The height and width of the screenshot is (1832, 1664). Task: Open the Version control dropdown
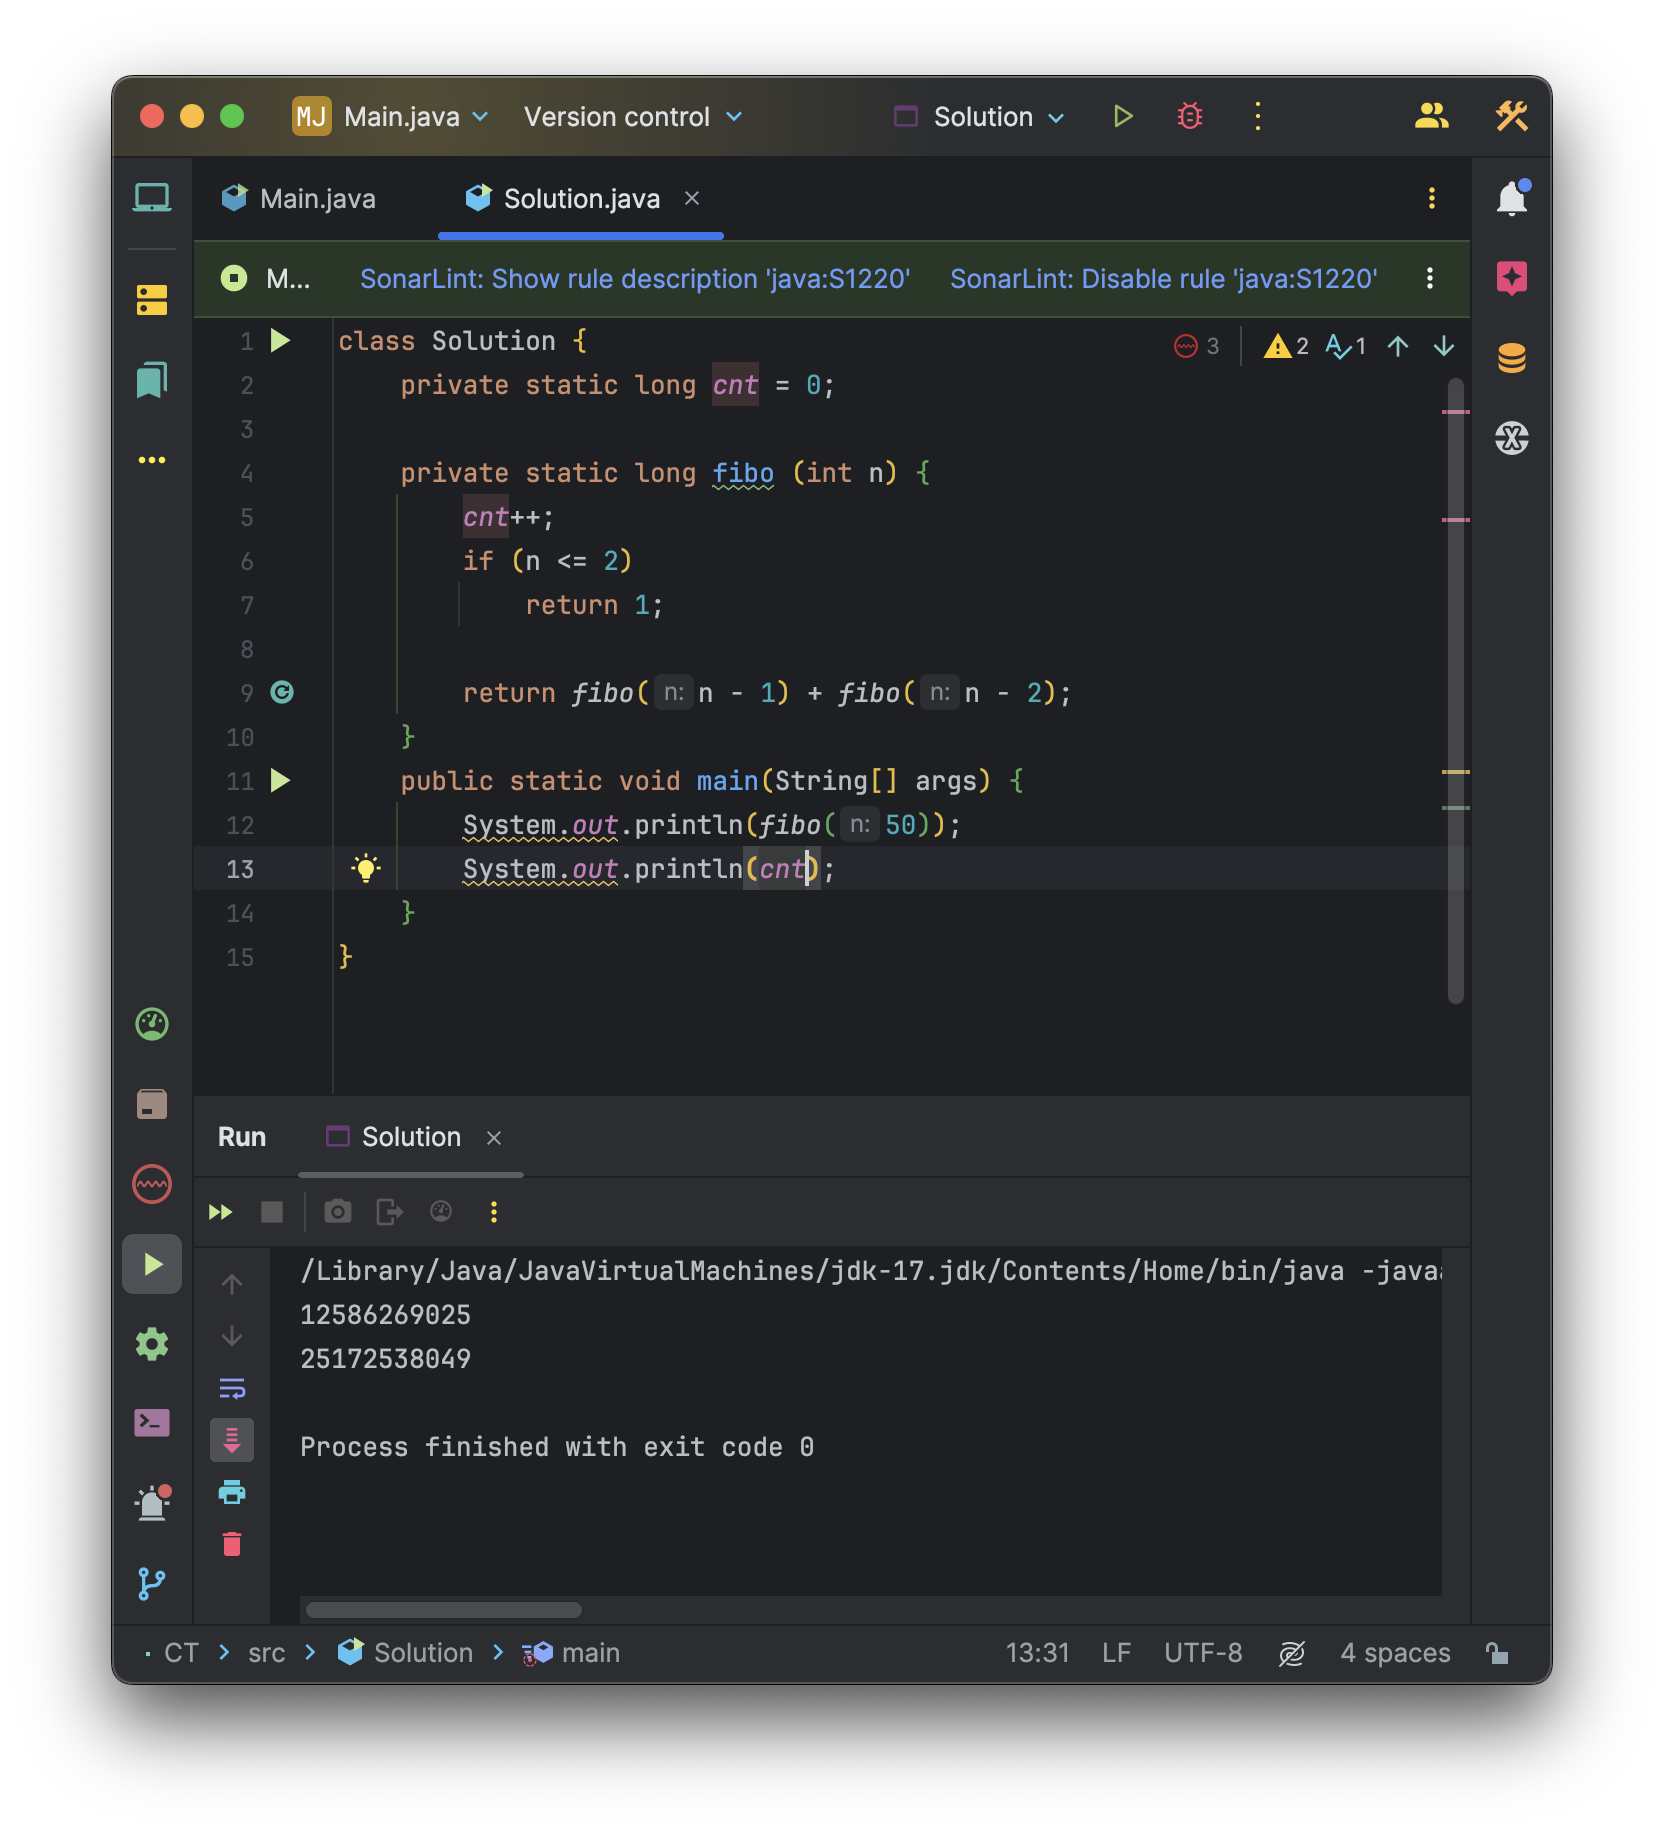632,116
